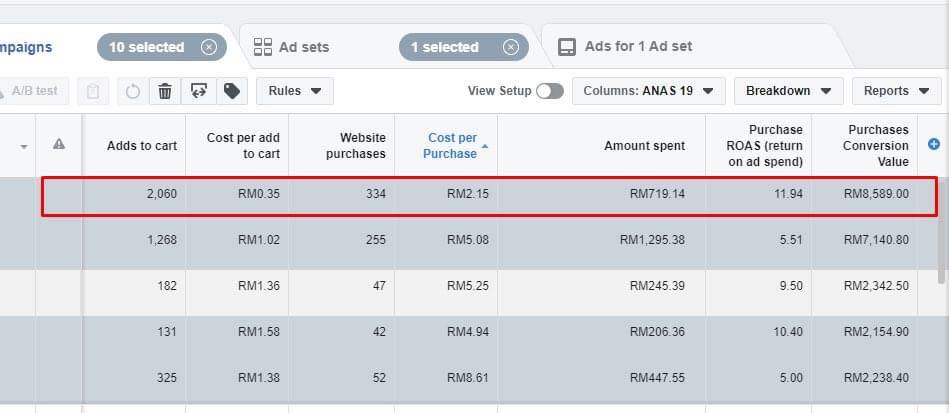949x413 pixels.
Task: Clear the 10 selected campaigns filter
Action: [208, 47]
